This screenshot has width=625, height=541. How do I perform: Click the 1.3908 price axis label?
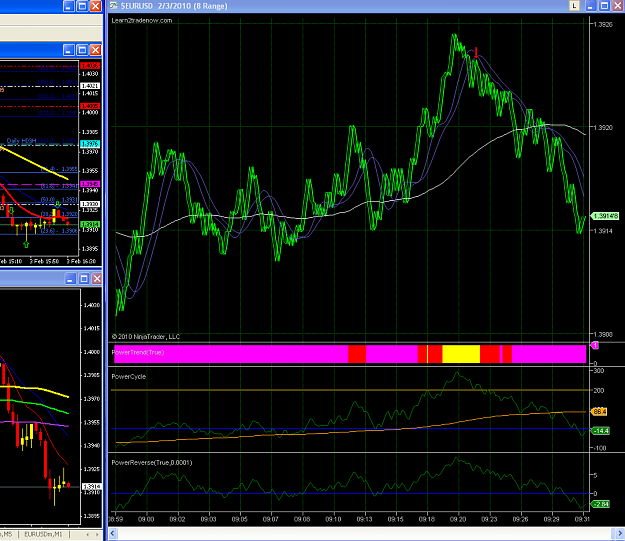tap(603, 334)
